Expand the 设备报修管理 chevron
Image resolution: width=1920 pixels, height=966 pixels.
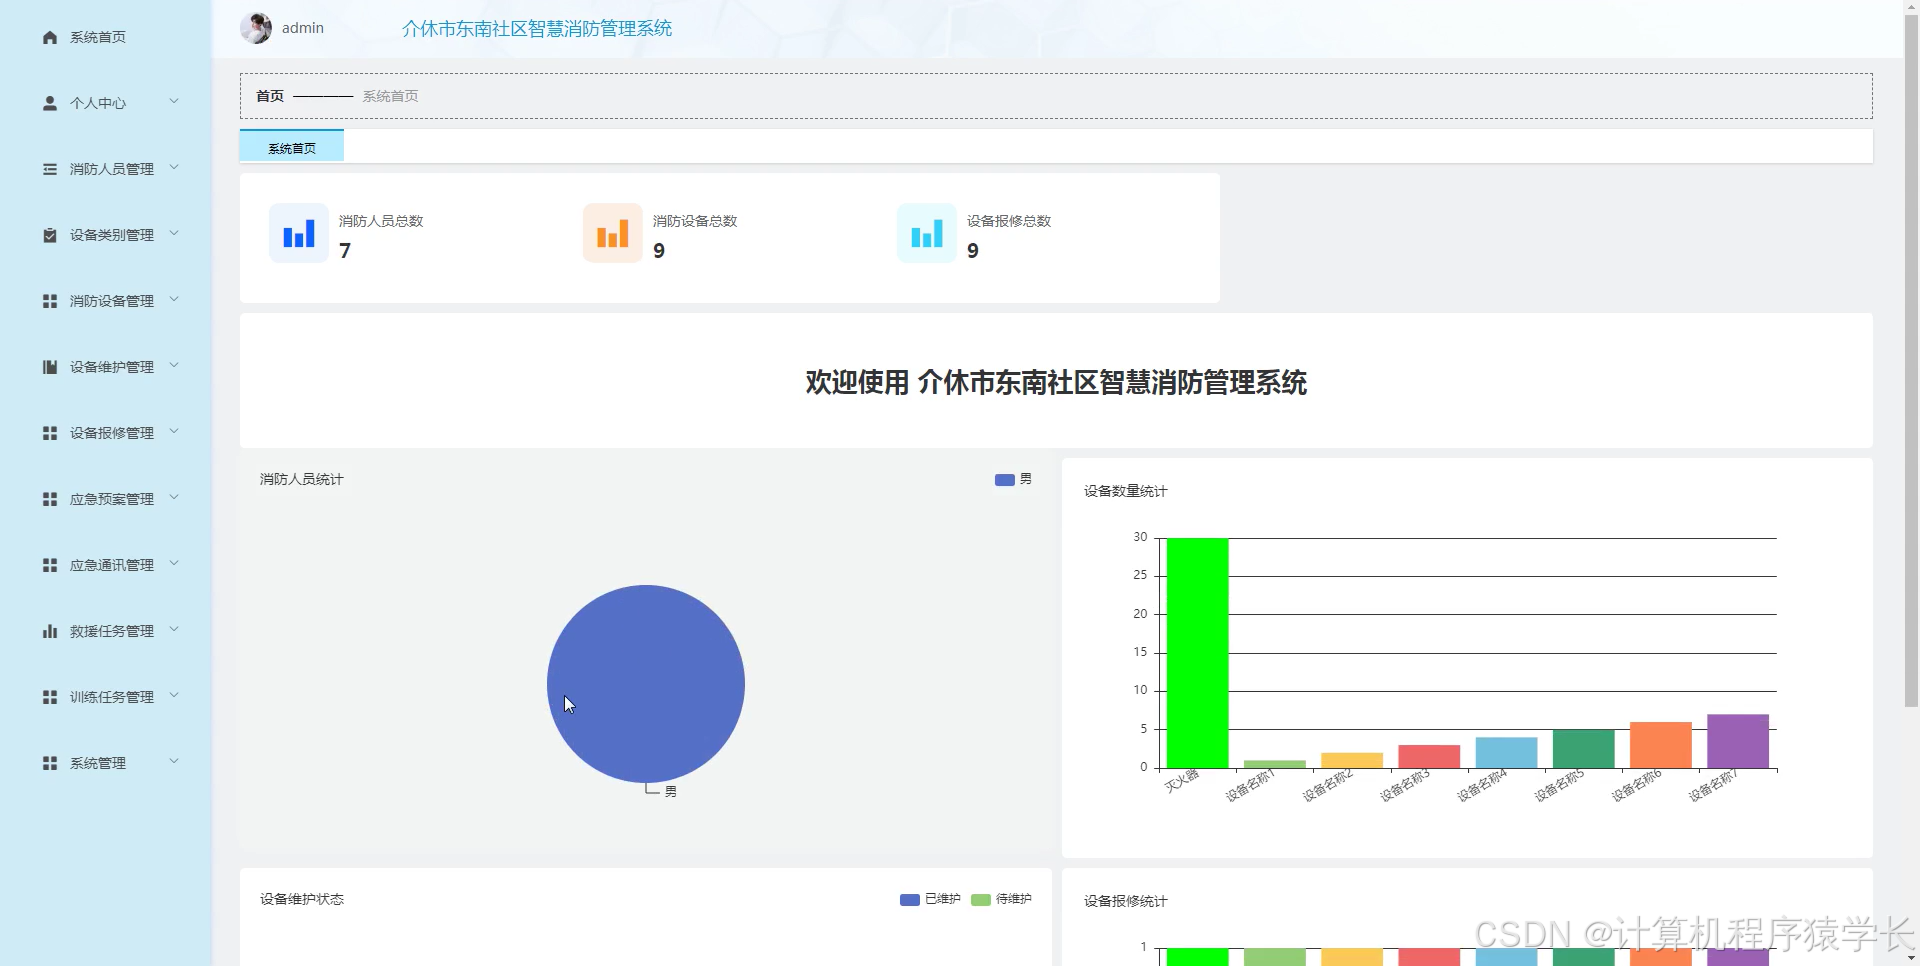tap(174, 432)
